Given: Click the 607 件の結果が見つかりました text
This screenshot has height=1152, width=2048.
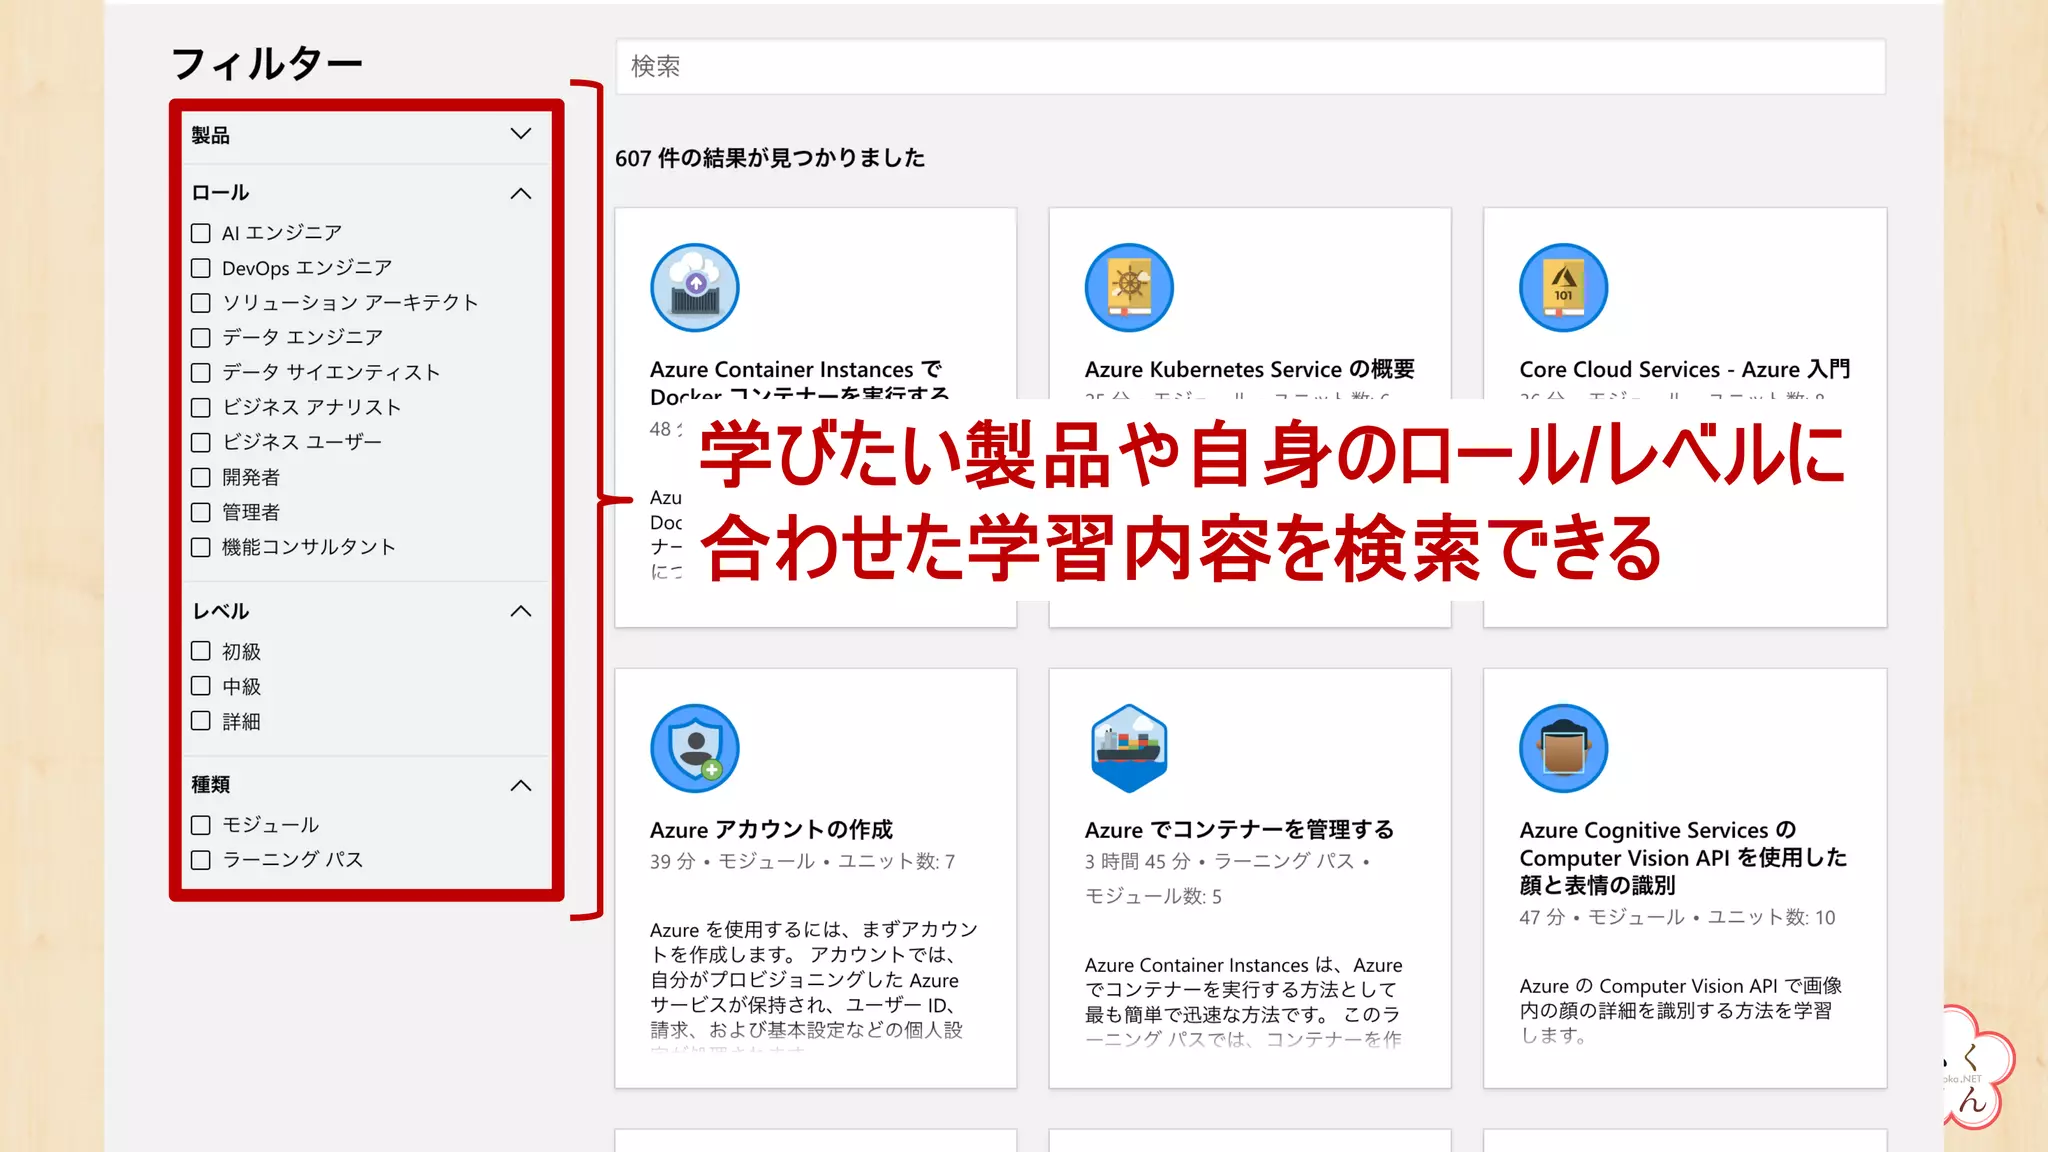Looking at the screenshot, I should [769, 158].
